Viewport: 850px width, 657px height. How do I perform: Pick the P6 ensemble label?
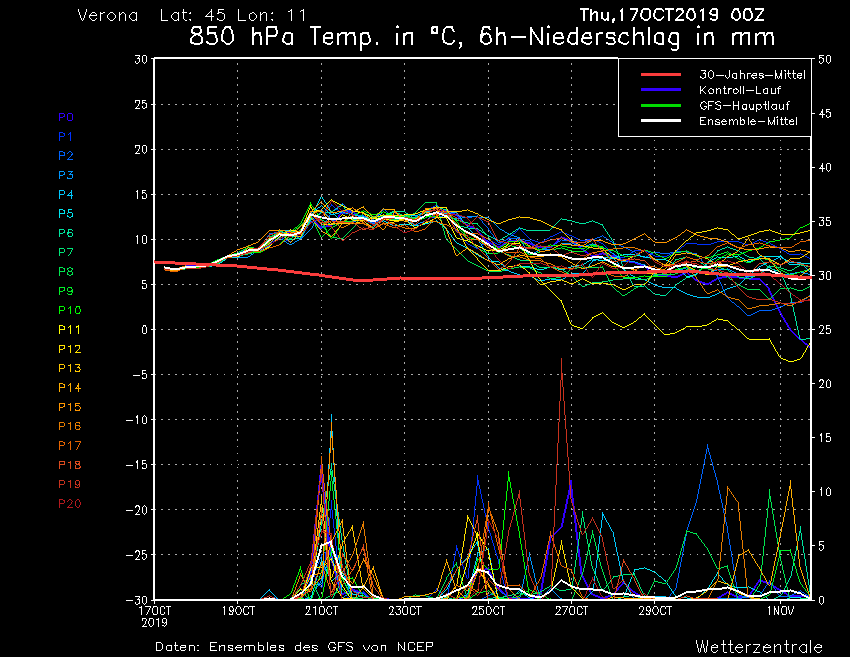pos(66,233)
